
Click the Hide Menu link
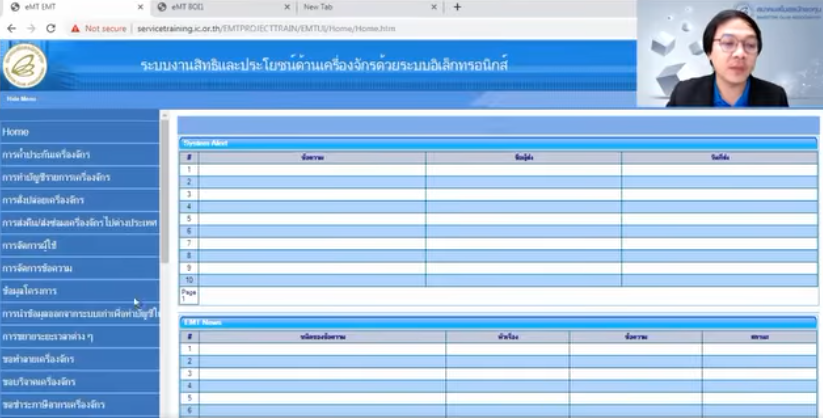coord(22,99)
